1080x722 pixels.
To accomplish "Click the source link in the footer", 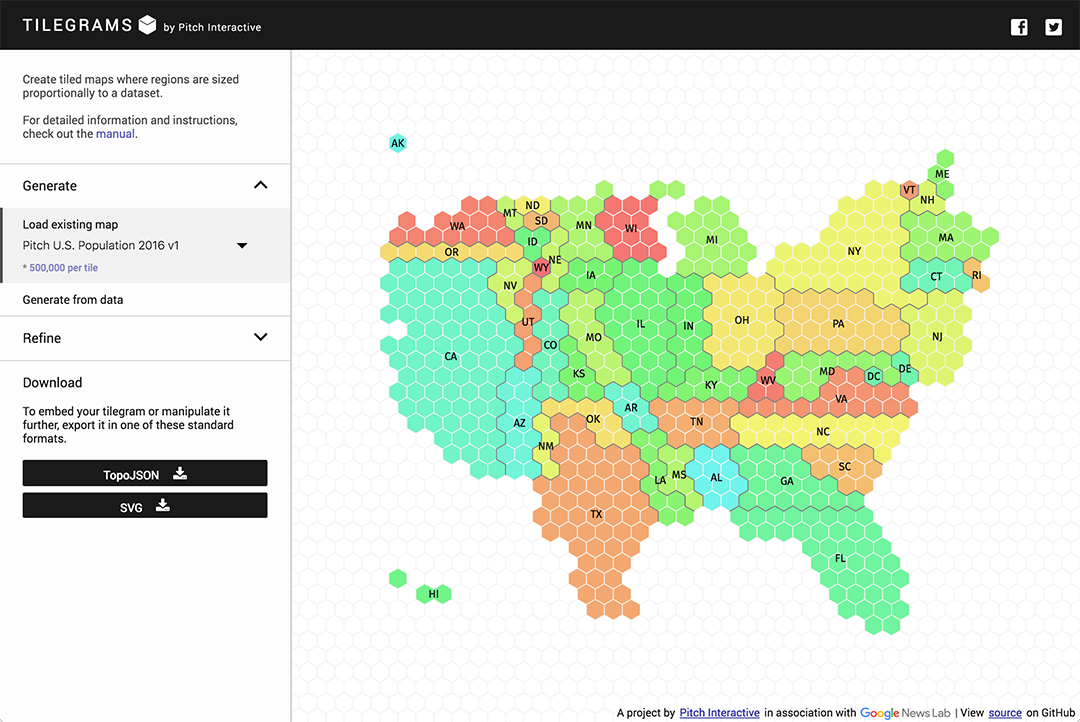I will click(x=1005, y=713).
